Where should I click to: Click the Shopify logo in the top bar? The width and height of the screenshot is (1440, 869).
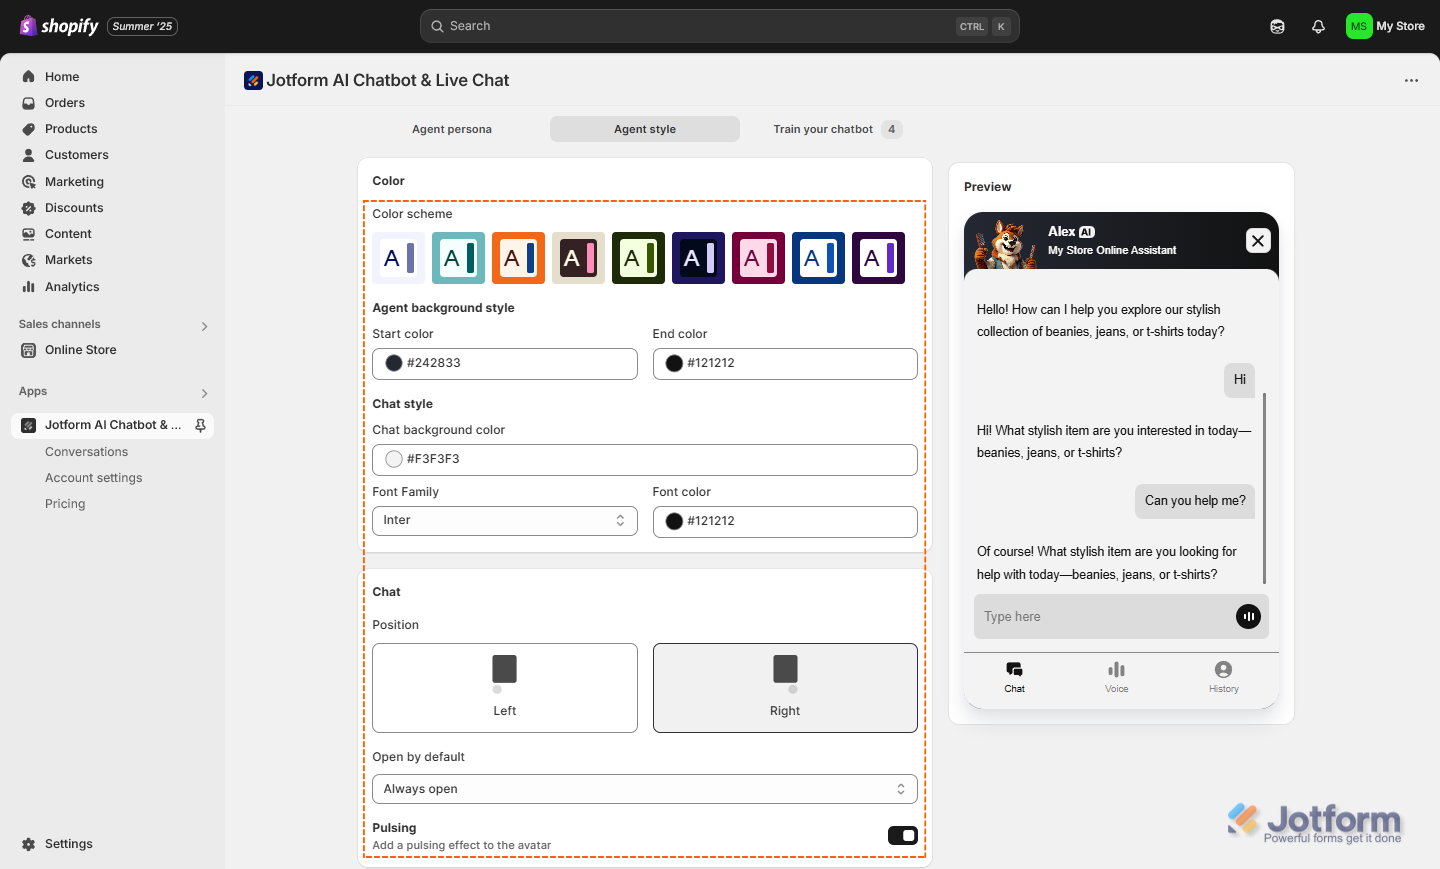(59, 26)
